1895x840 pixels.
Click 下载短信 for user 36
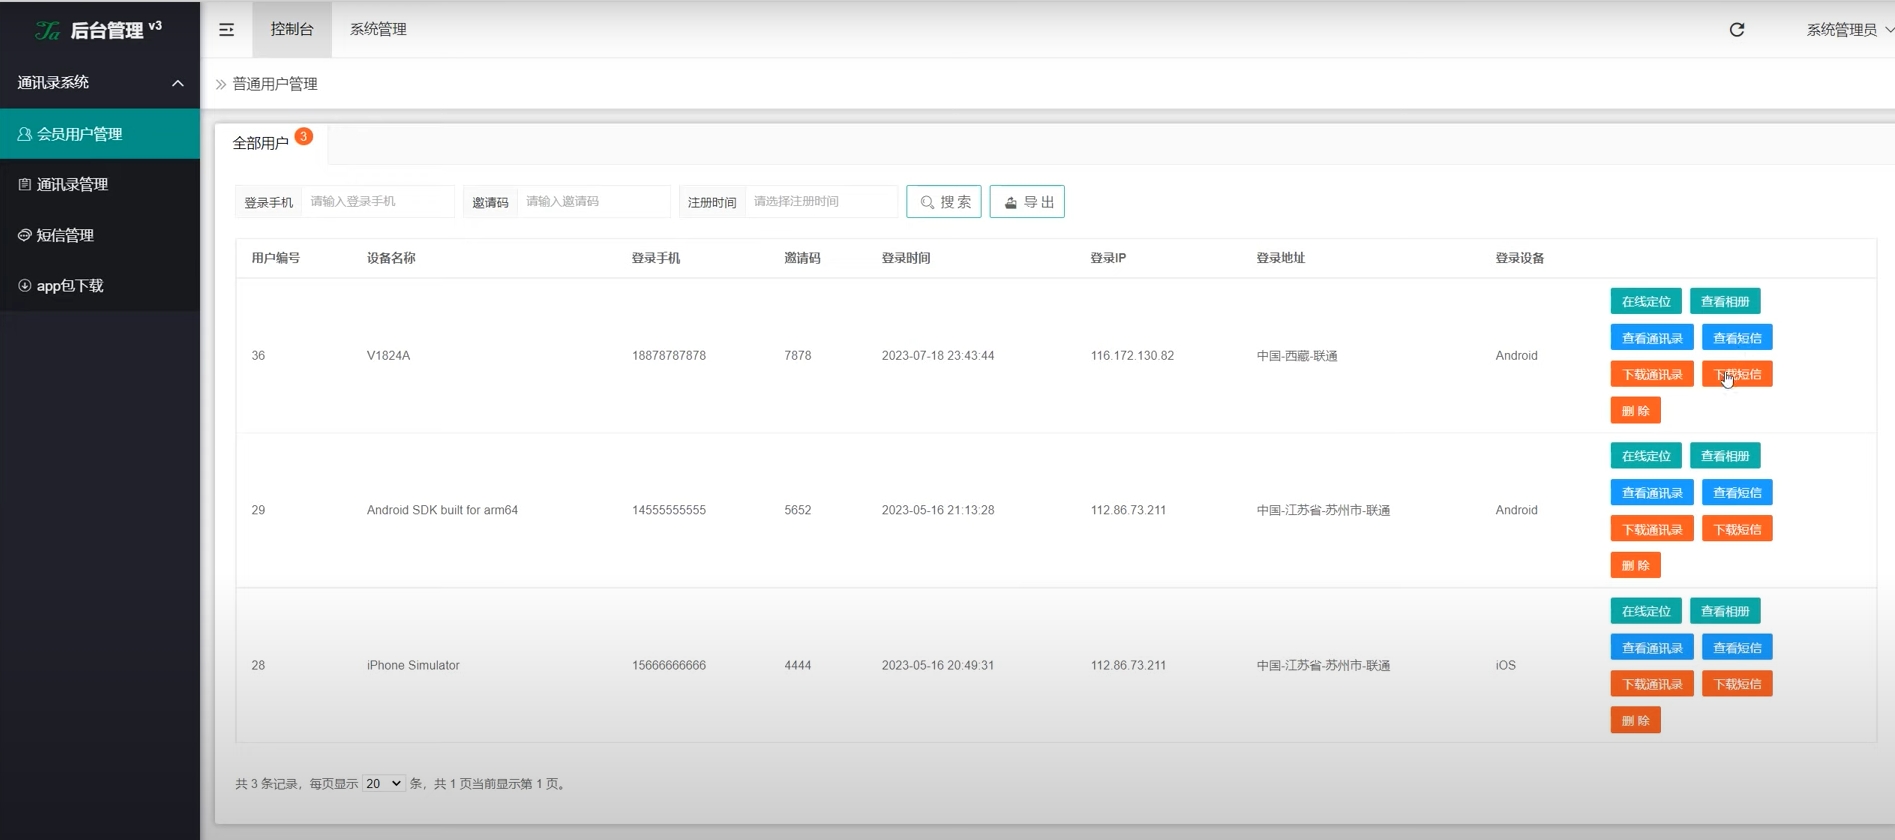(1737, 374)
